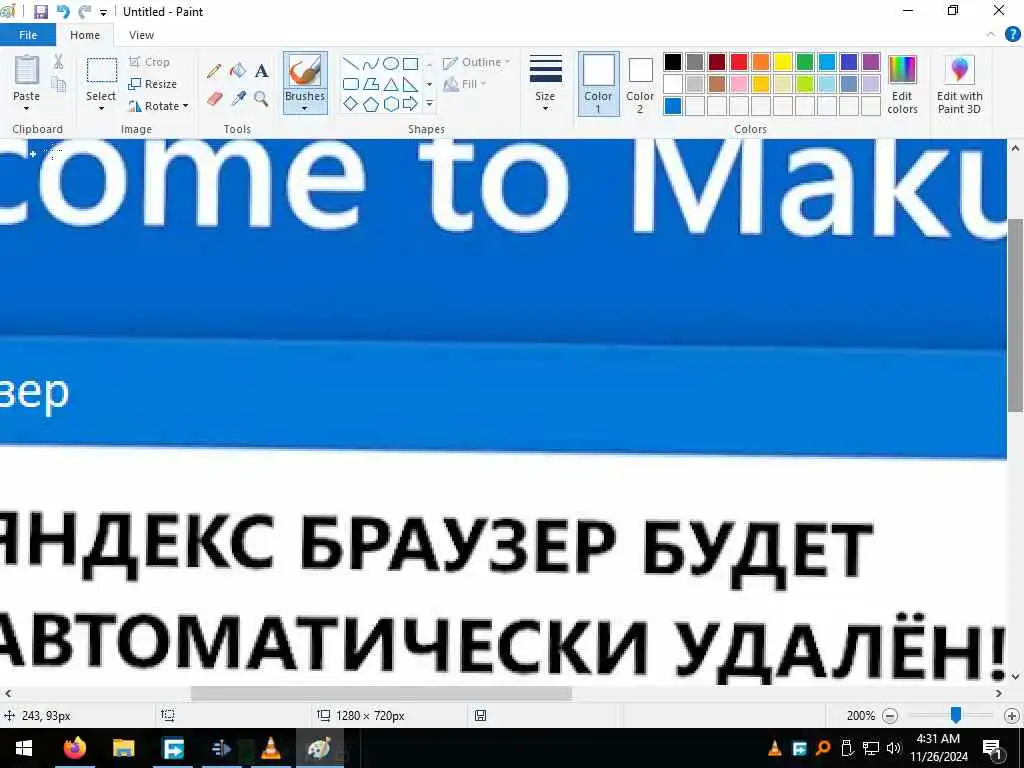Open the Brushes dropdown arrow
This screenshot has height=768, width=1024.
pyautogui.click(x=305, y=108)
